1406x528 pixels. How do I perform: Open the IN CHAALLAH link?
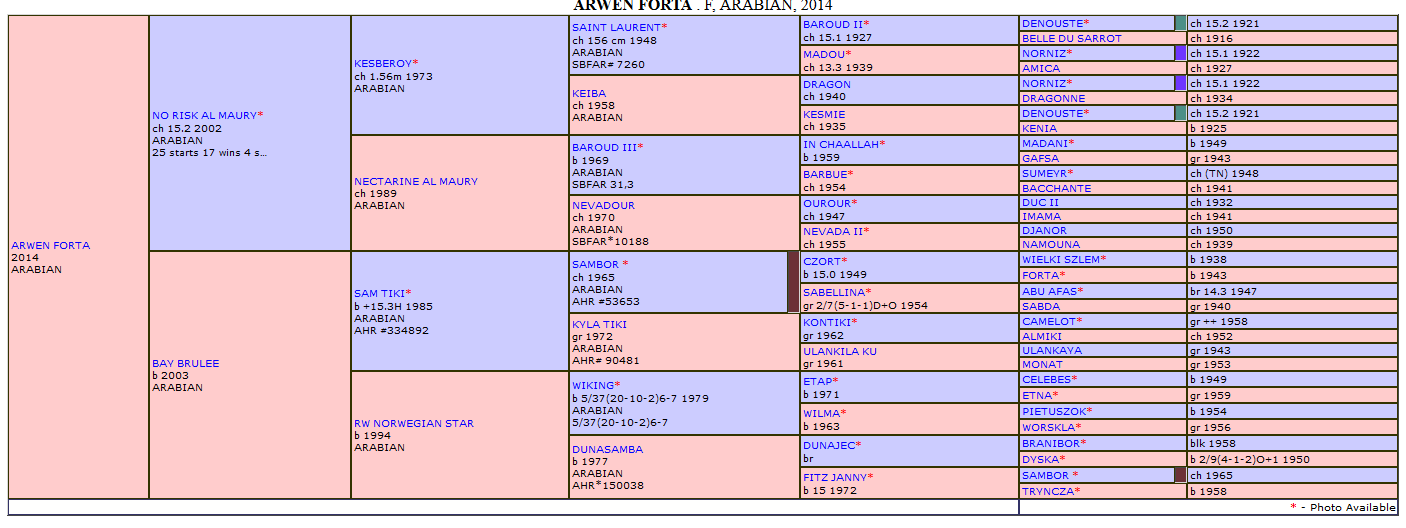[x=841, y=145]
